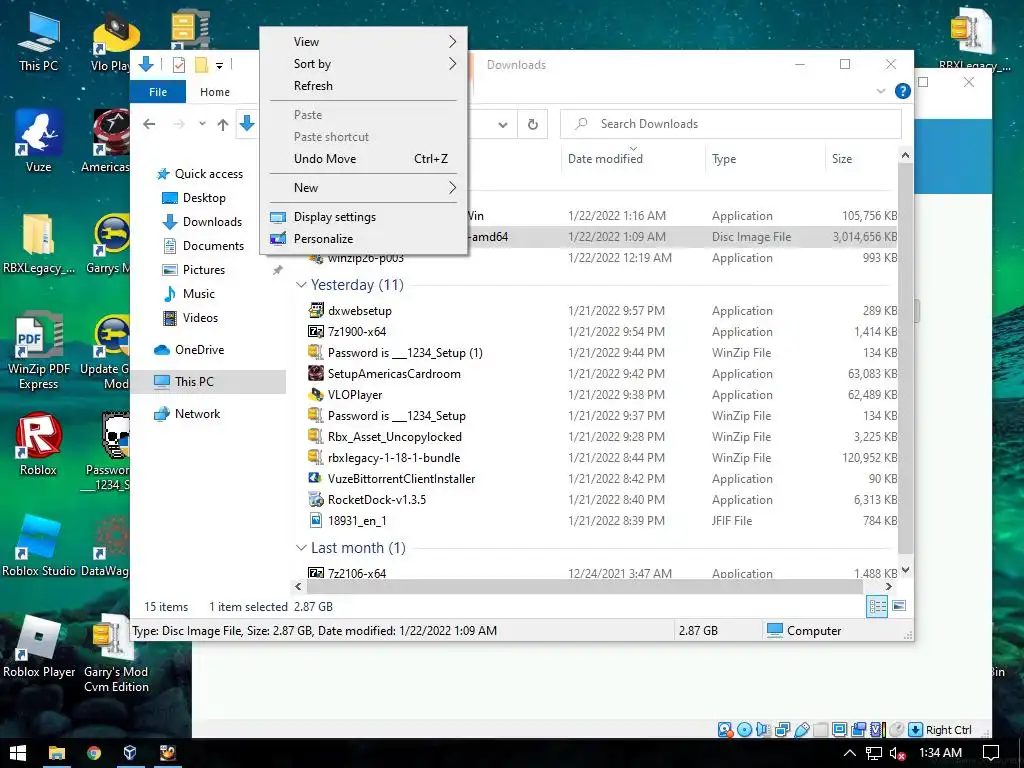Viewport: 1024px width, 768px height.
Task: Click the New folder quick access toolbar icon
Action: click(201, 65)
